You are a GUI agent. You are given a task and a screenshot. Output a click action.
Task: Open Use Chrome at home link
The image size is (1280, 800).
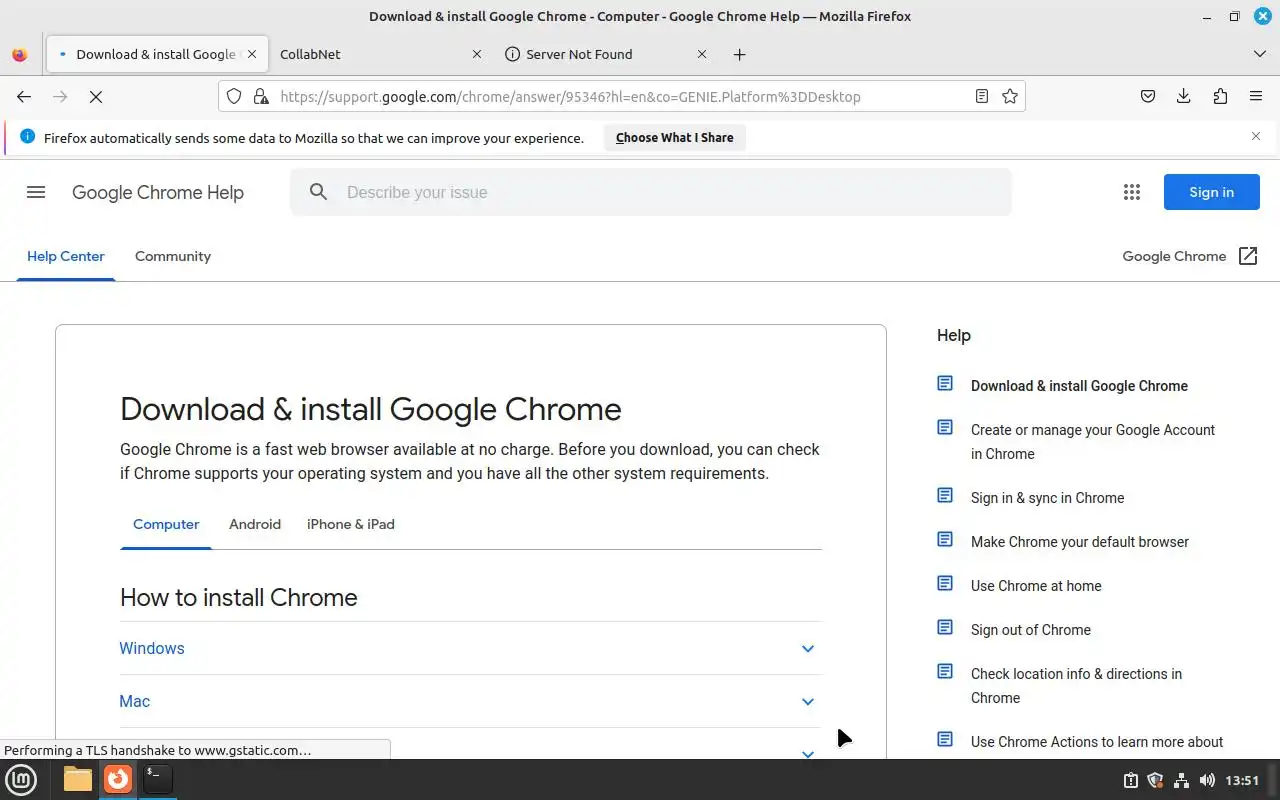(x=1036, y=586)
